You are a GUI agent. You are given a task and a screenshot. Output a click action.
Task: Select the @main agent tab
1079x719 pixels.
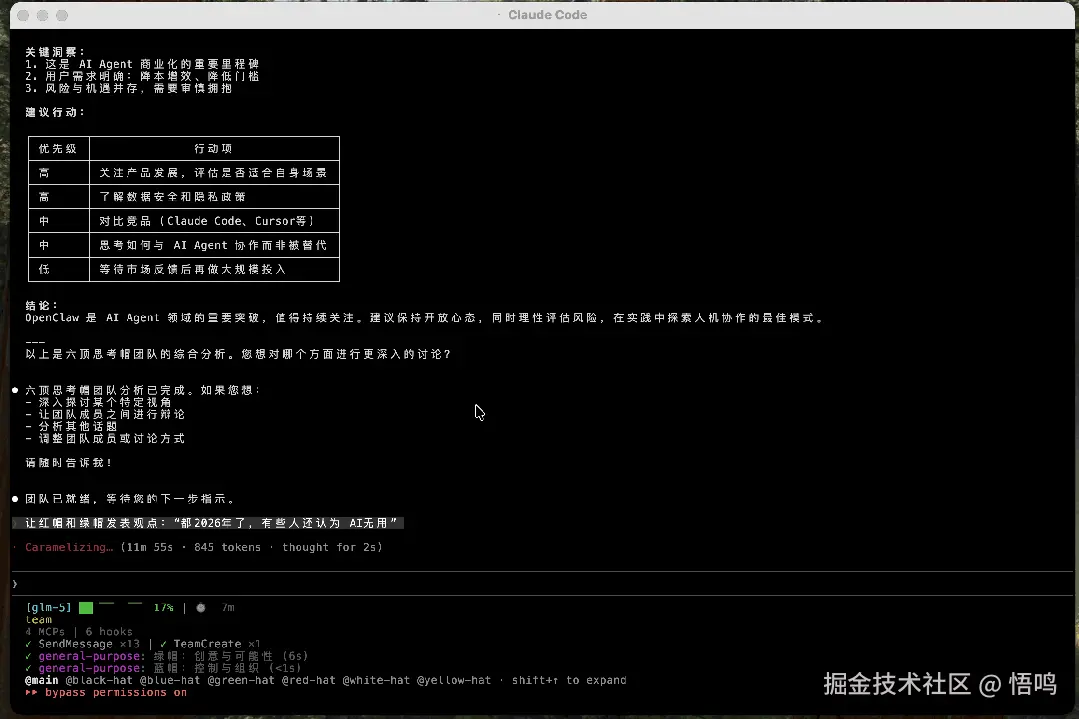click(42, 680)
